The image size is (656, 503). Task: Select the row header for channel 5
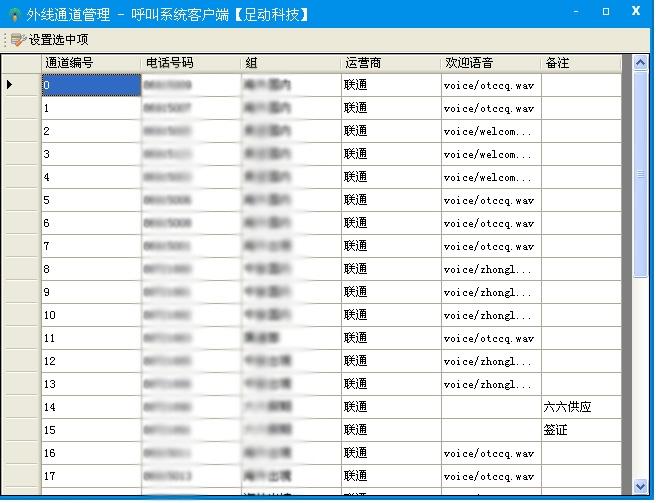coord(21,200)
